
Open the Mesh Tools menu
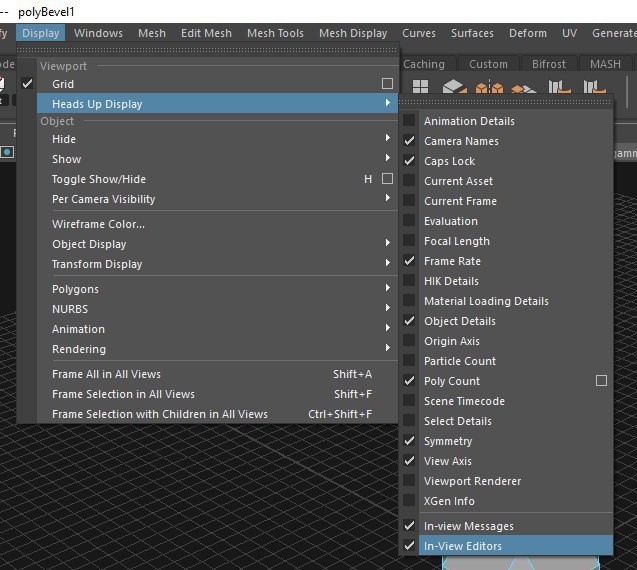tap(275, 33)
